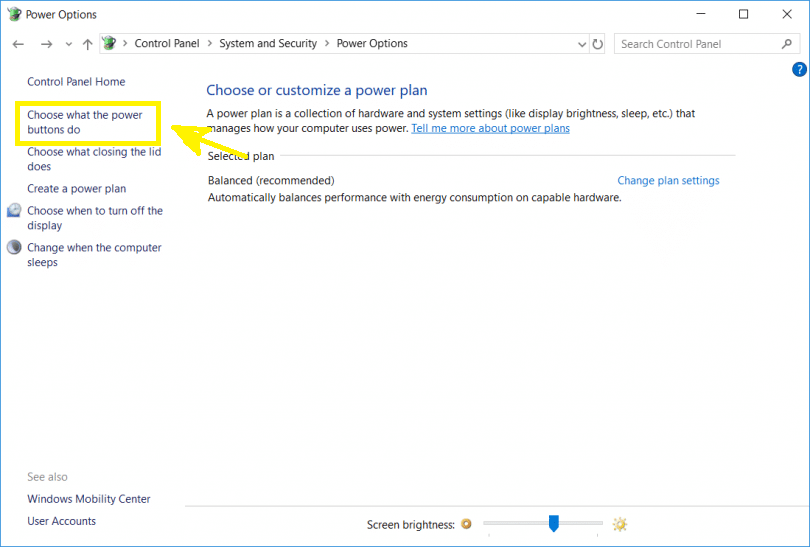Click Change plan settings link
The width and height of the screenshot is (810, 547).
pos(668,180)
